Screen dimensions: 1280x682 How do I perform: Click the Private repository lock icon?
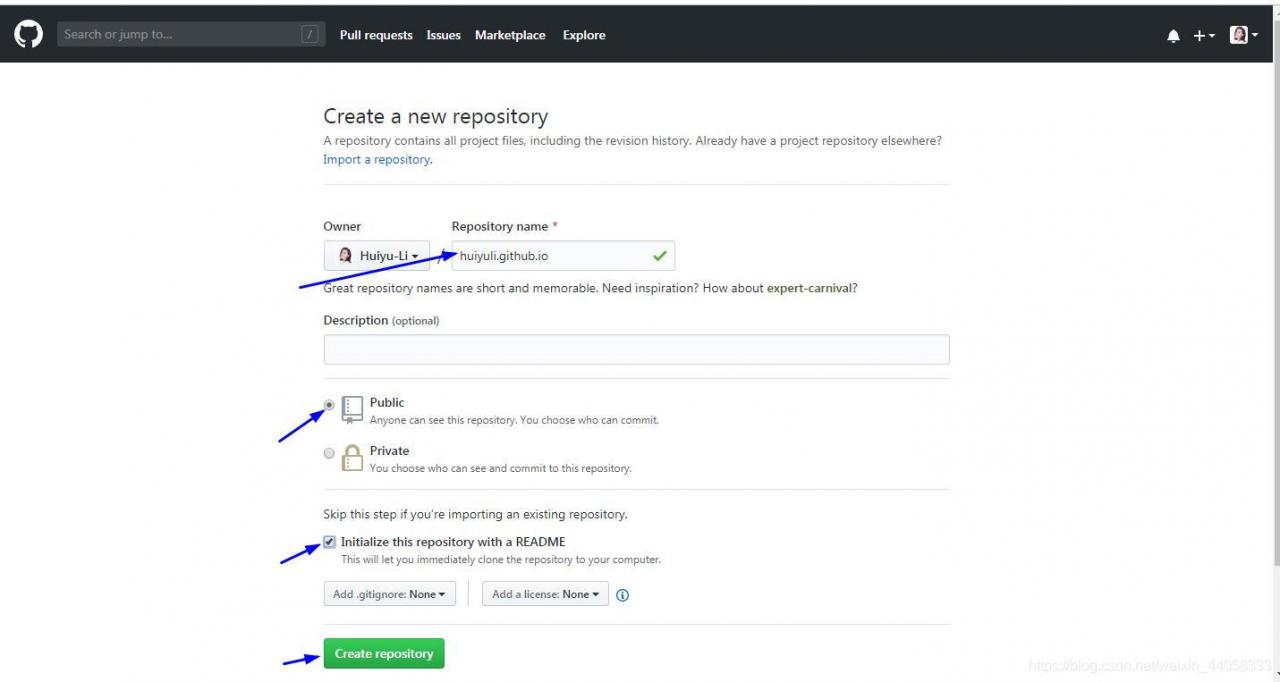click(352, 458)
